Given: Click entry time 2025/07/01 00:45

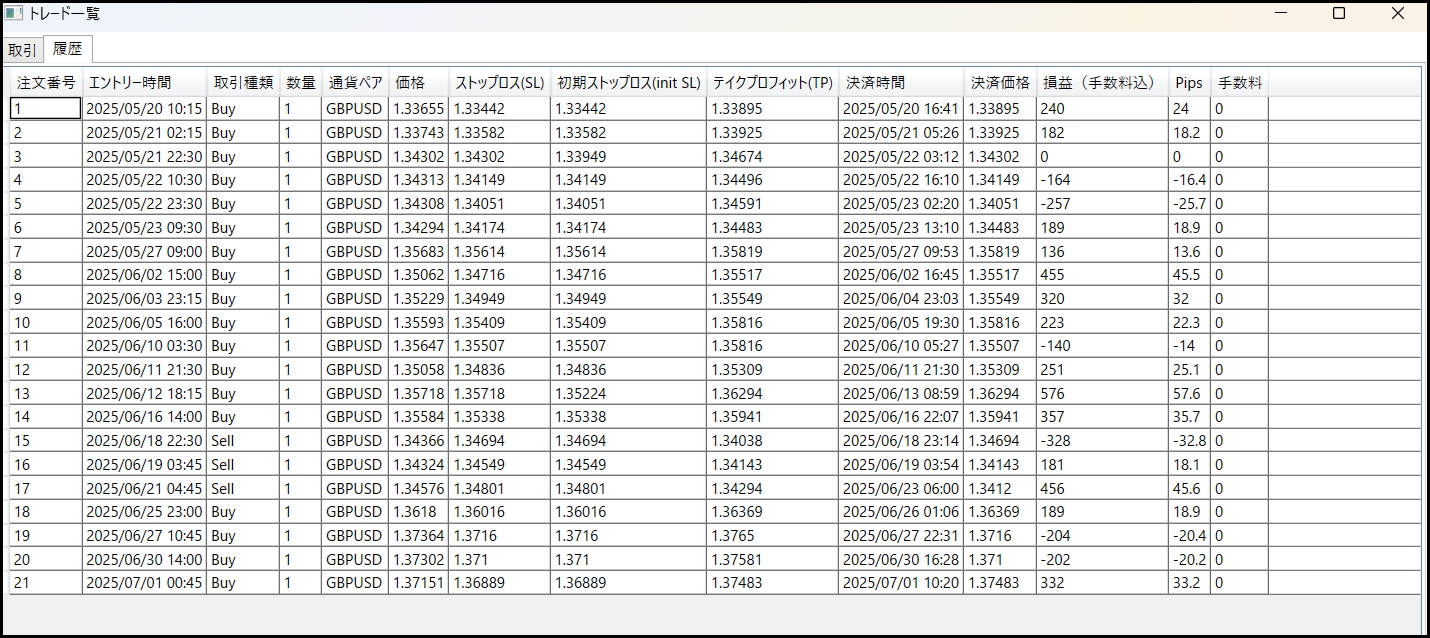Looking at the screenshot, I should [x=144, y=583].
